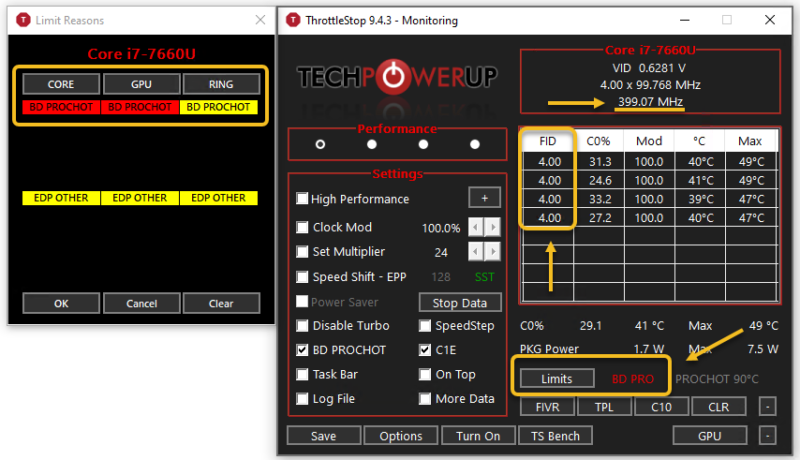Open the FIVR settings
The width and height of the screenshot is (800, 460).
click(x=547, y=407)
